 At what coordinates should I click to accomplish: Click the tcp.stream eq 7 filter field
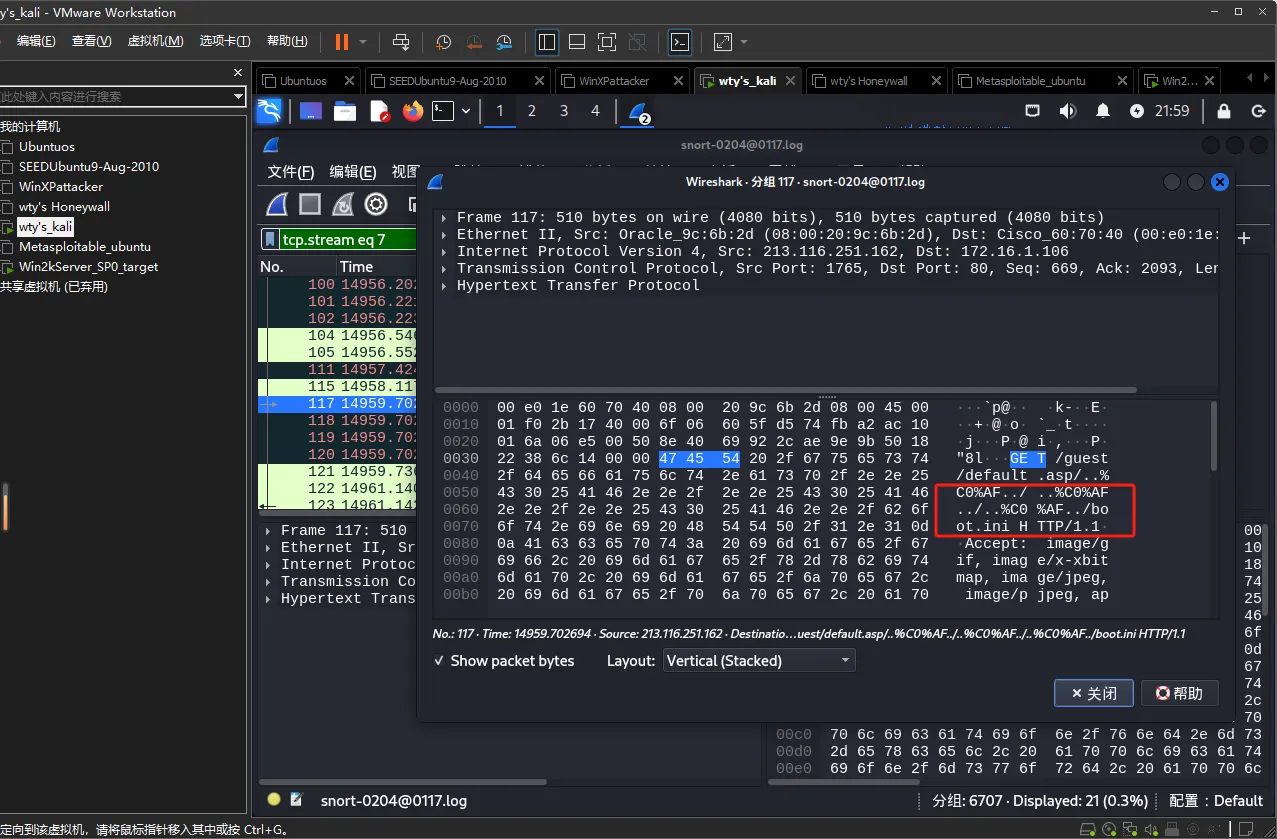coord(347,239)
